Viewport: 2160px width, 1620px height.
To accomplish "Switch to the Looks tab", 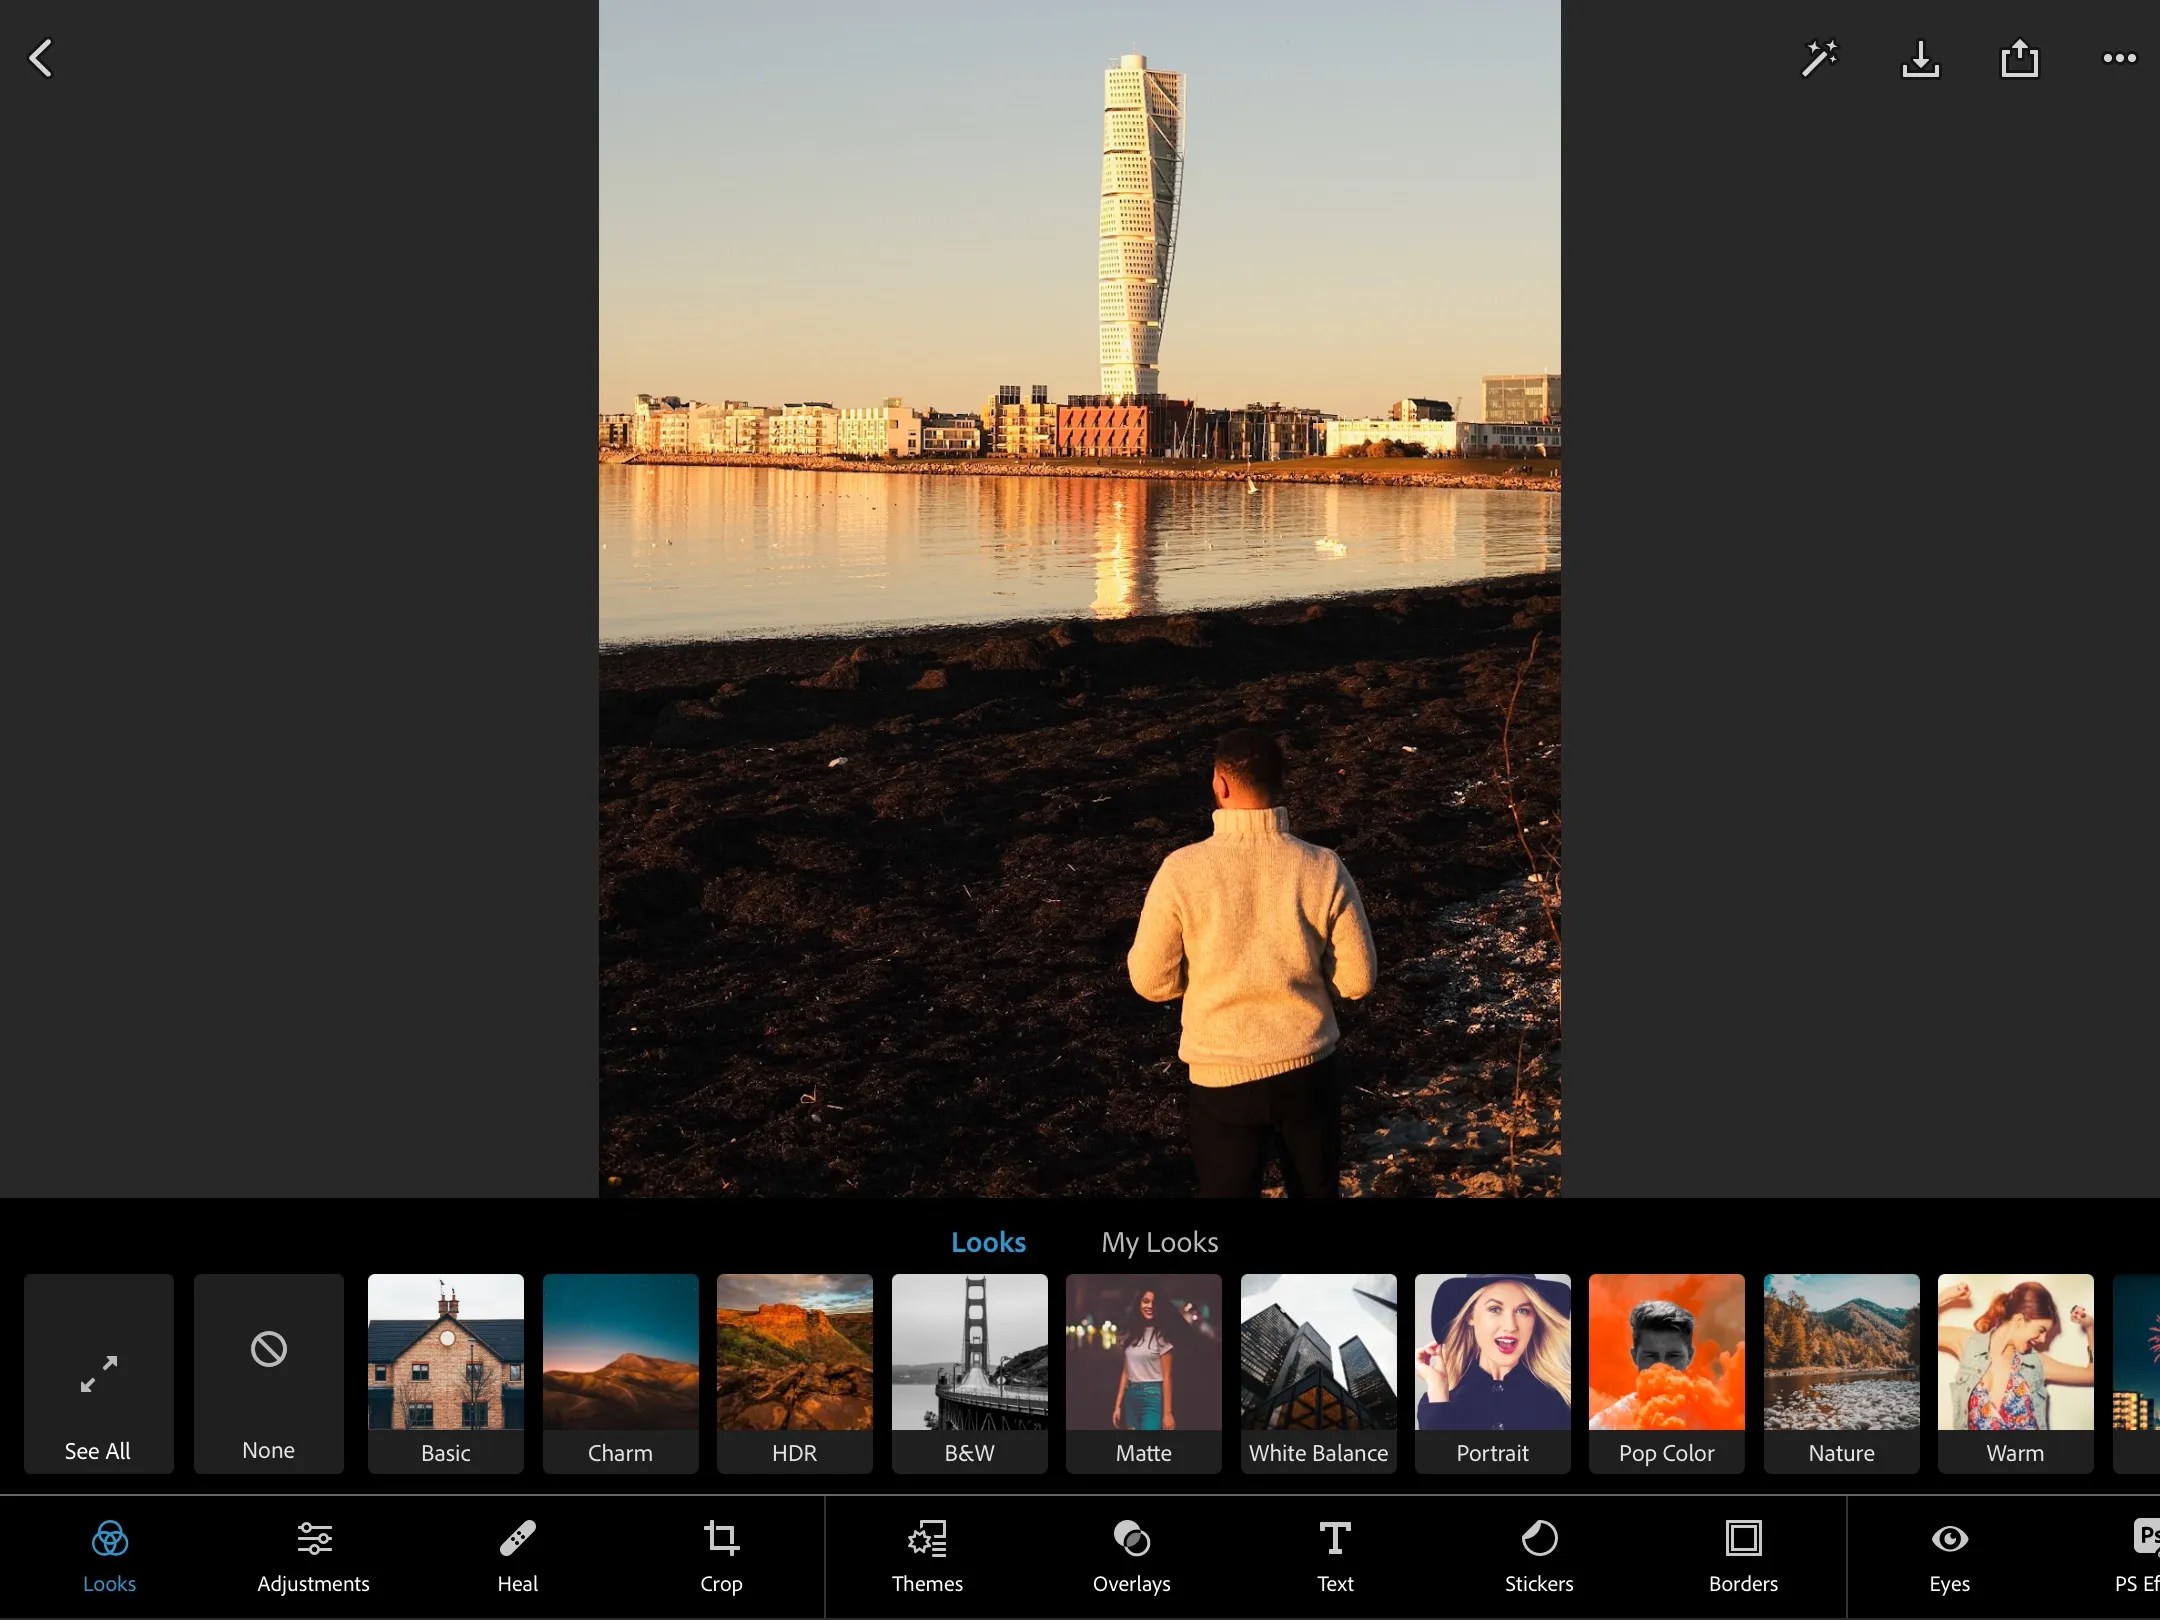I will pyautogui.click(x=988, y=1242).
